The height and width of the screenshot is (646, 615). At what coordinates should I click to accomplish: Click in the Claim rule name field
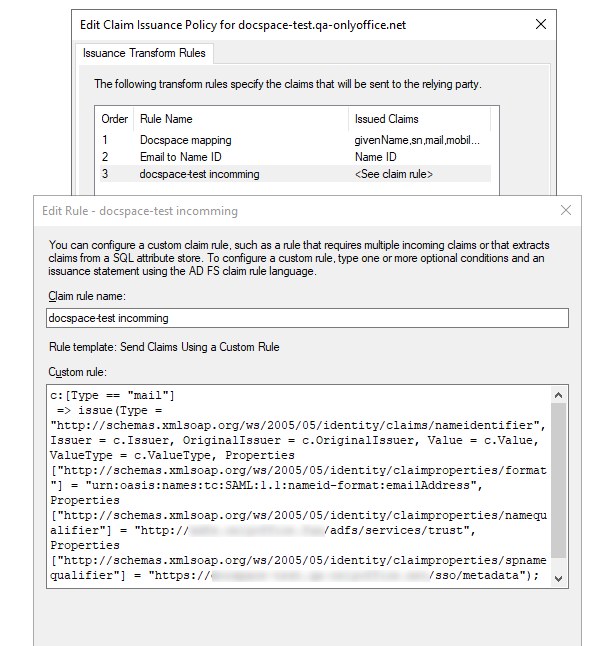pyautogui.click(x=307, y=318)
